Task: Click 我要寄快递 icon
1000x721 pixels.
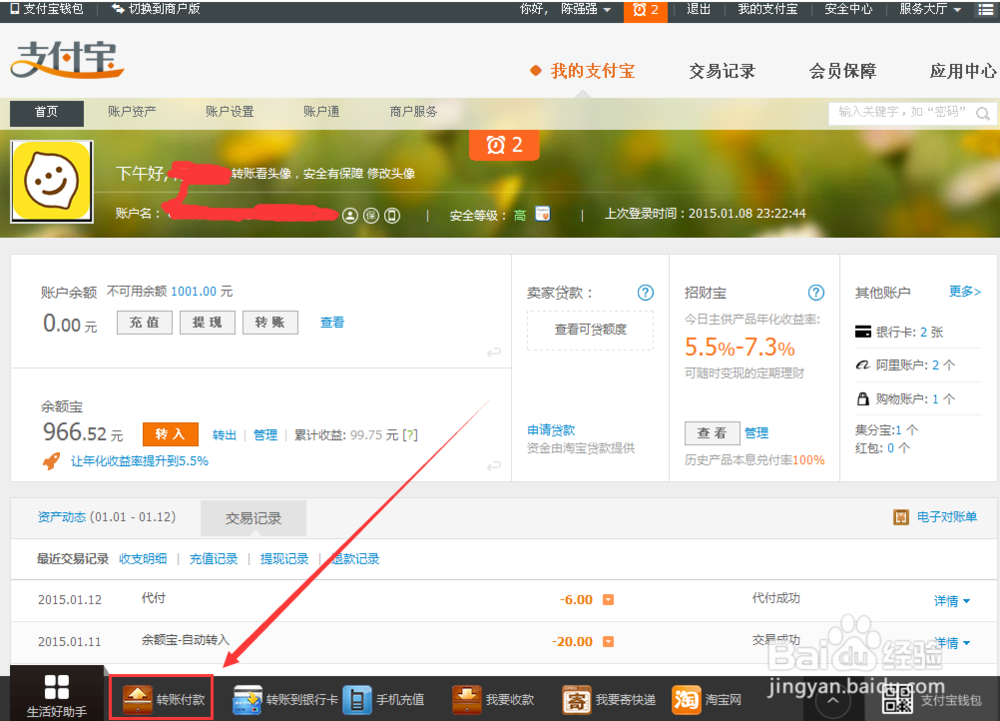Action: pos(577,699)
